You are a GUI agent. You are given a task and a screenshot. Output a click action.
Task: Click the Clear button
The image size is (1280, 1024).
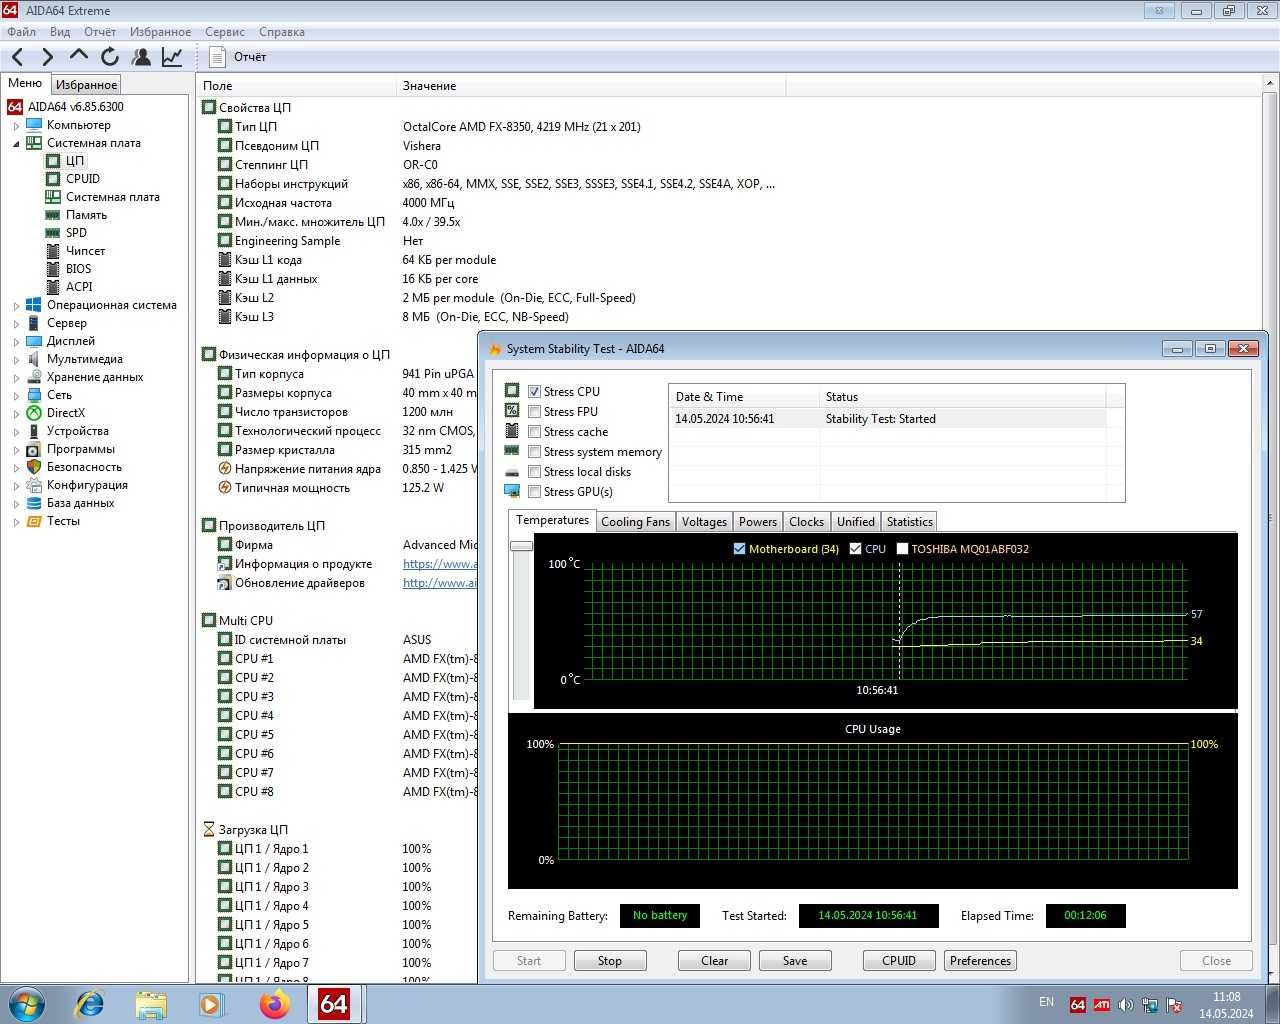pyautogui.click(x=714, y=961)
